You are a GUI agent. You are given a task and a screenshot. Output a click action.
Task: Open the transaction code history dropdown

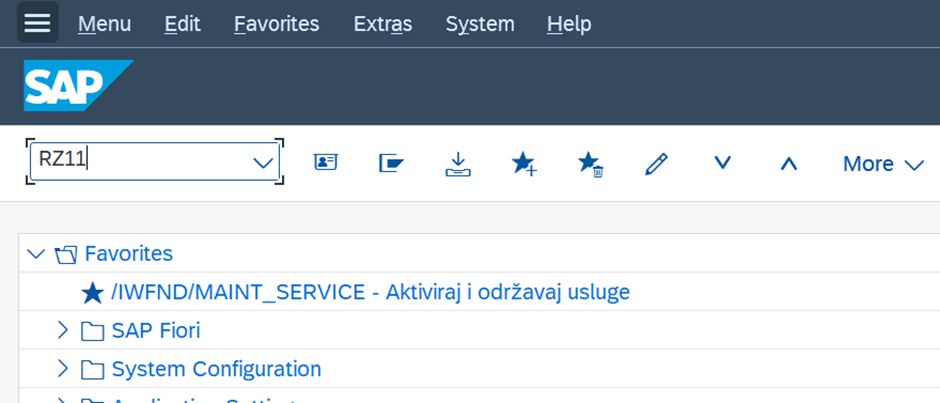(263, 163)
